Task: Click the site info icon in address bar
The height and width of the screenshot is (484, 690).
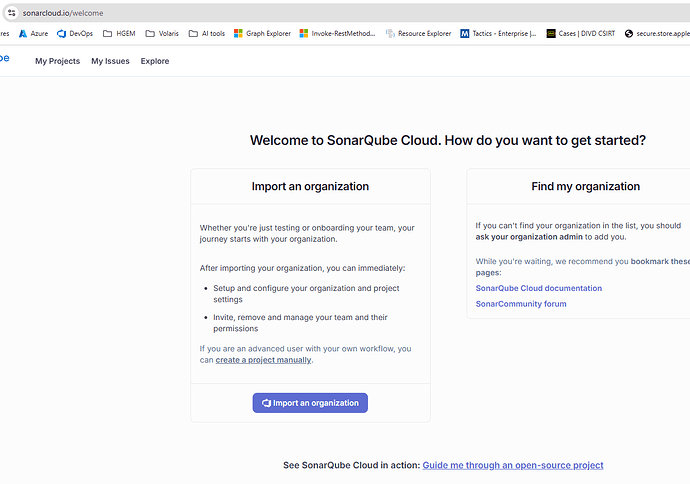Action: tap(11, 13)
